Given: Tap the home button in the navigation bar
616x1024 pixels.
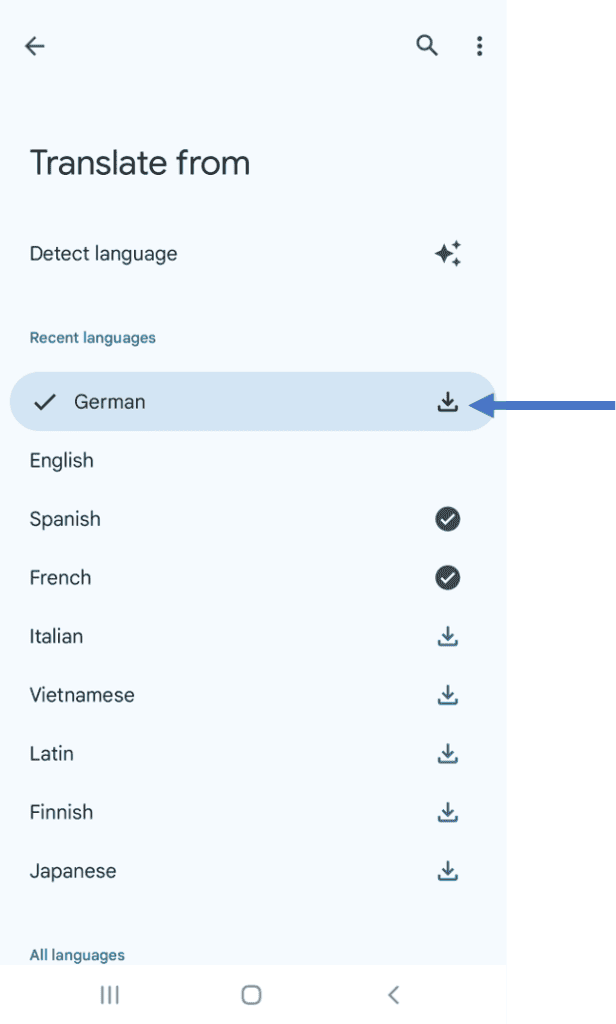Looking at the screenshot, I should pos(251,995).
